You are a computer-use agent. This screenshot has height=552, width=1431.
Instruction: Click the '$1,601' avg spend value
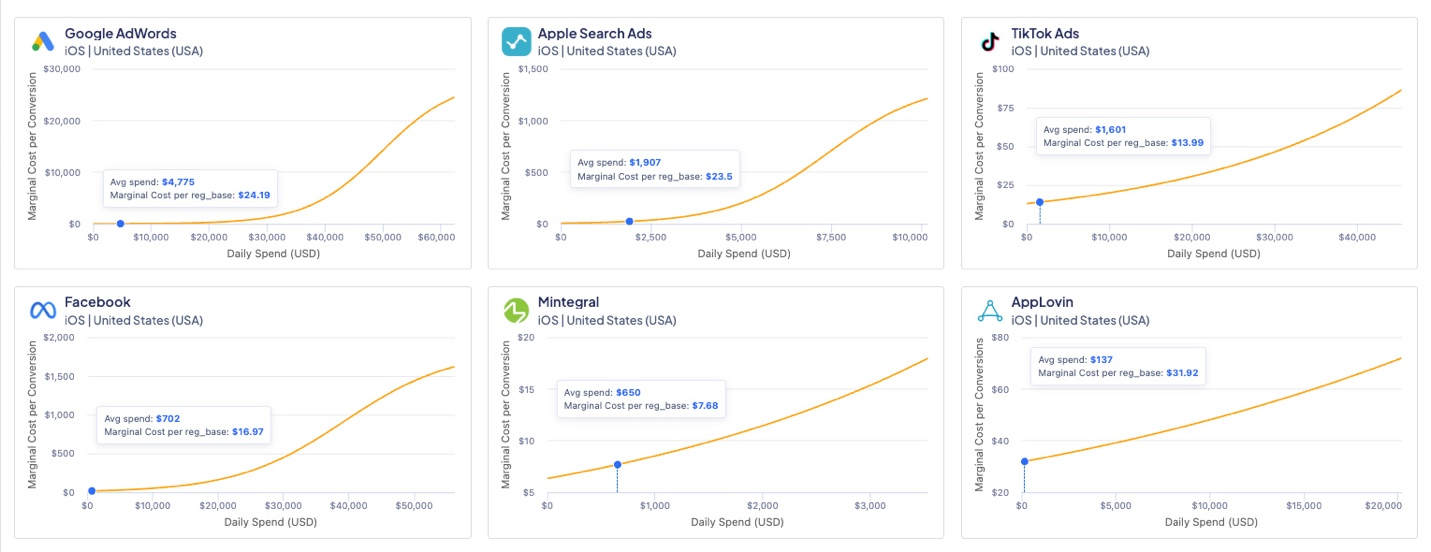[x=1111, y=129]
